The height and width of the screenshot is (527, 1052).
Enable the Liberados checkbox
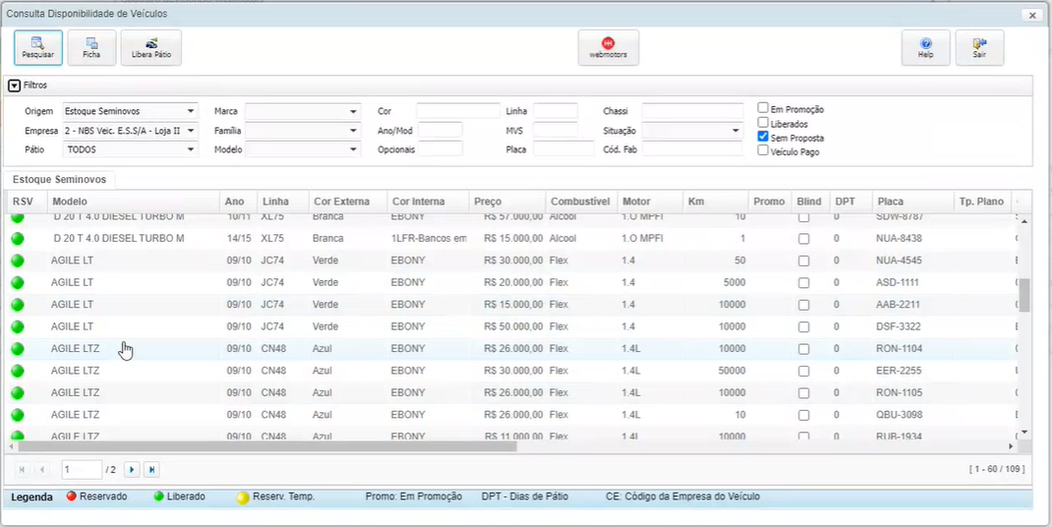click(x=763, y=122)
